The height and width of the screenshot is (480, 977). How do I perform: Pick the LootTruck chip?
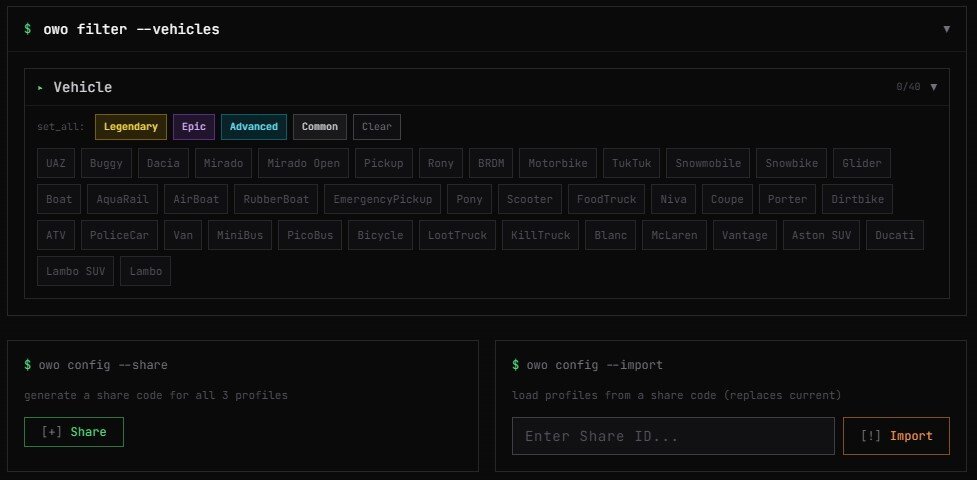coord(457,235)
